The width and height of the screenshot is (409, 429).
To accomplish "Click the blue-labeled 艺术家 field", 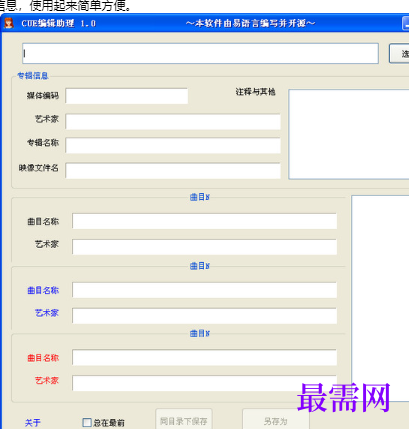I will 205,316.
